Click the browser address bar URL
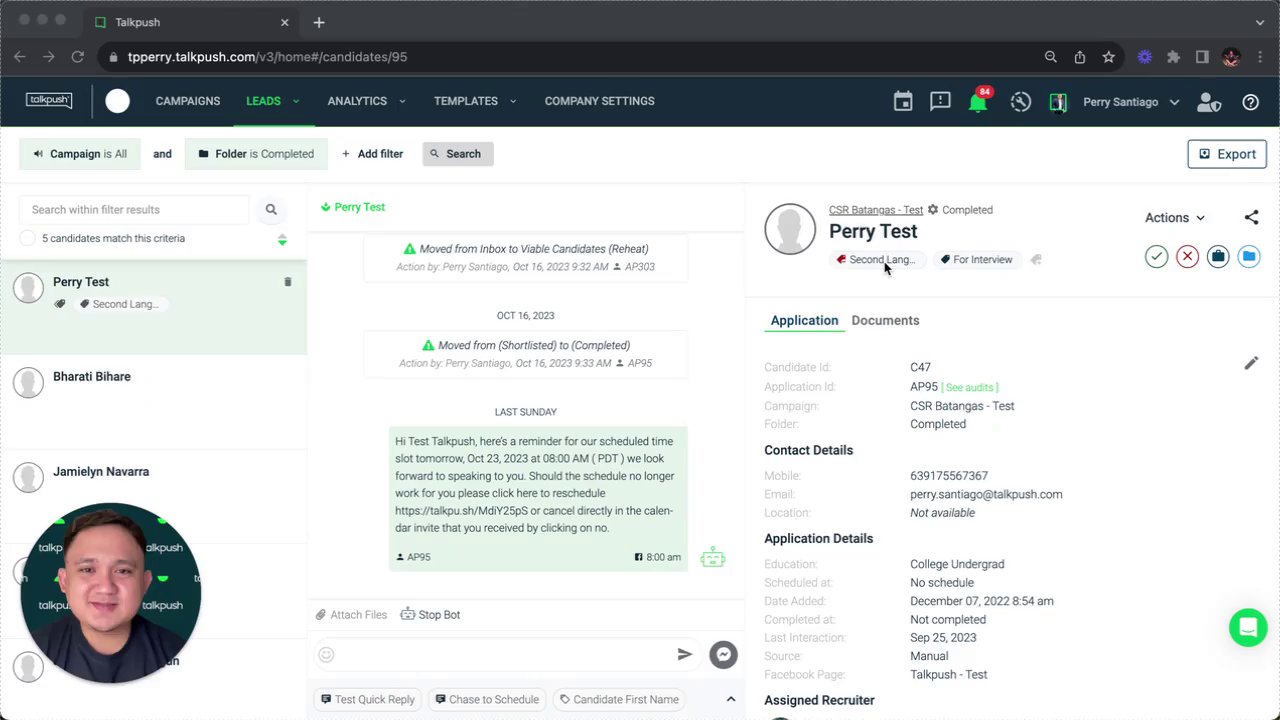Image resolution: width=1280 pixels, height=720 pixels. click(268, 57)
